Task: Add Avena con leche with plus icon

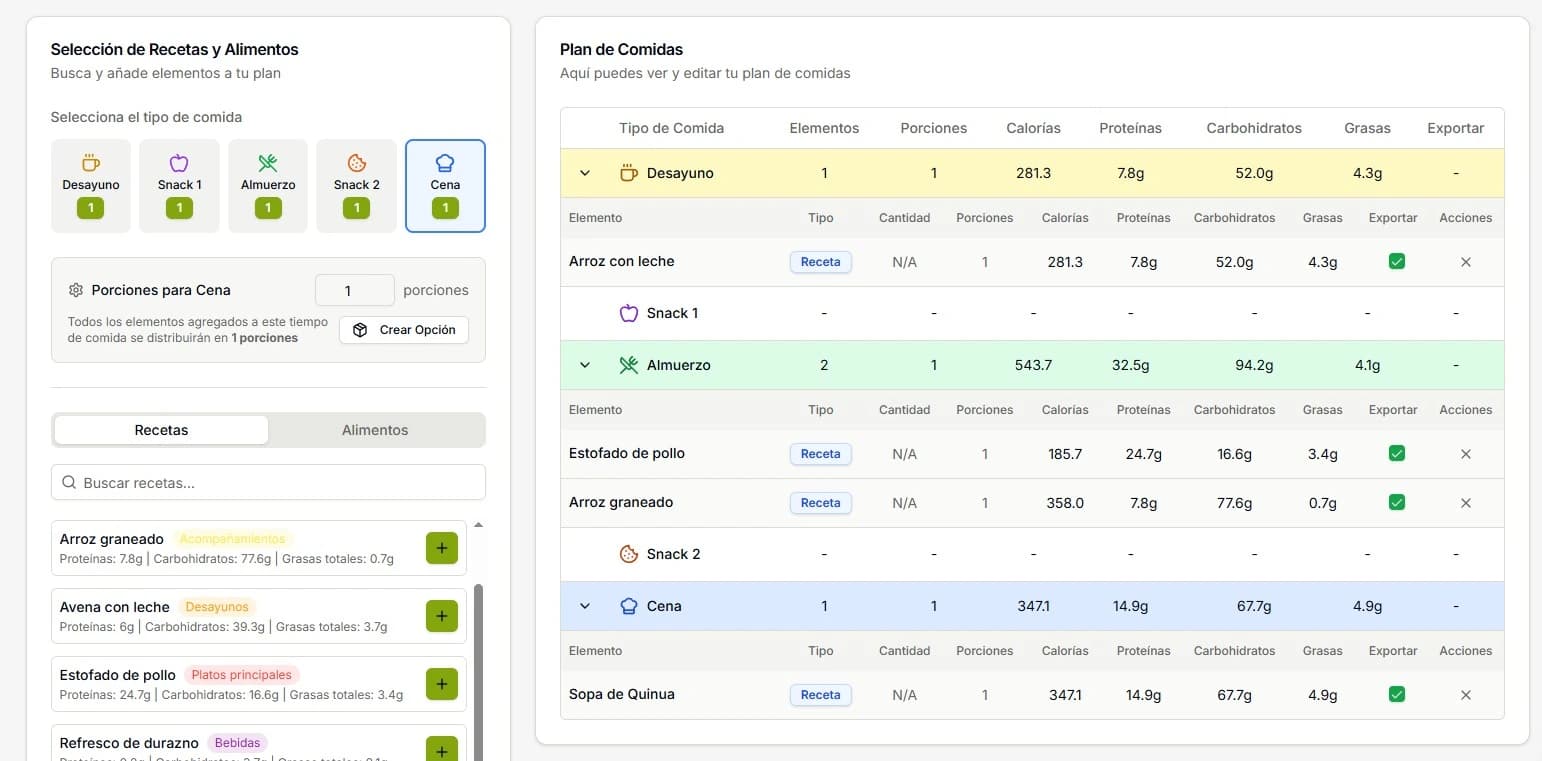Action: point(442,616)
